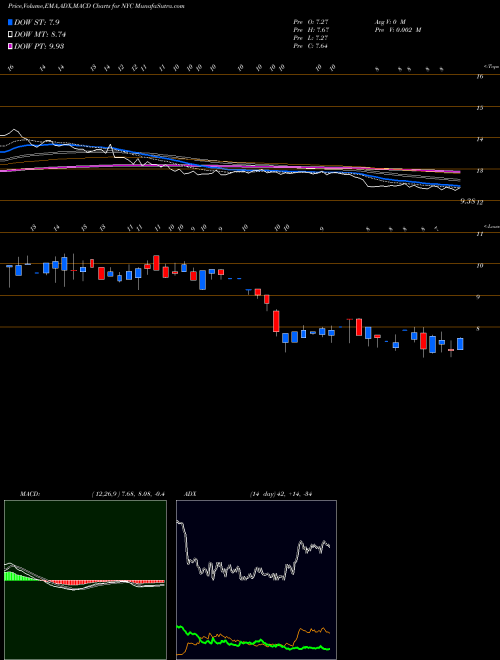
Task: Open the dark blue ADX indicator chart
Action: (x=256, y=580)
